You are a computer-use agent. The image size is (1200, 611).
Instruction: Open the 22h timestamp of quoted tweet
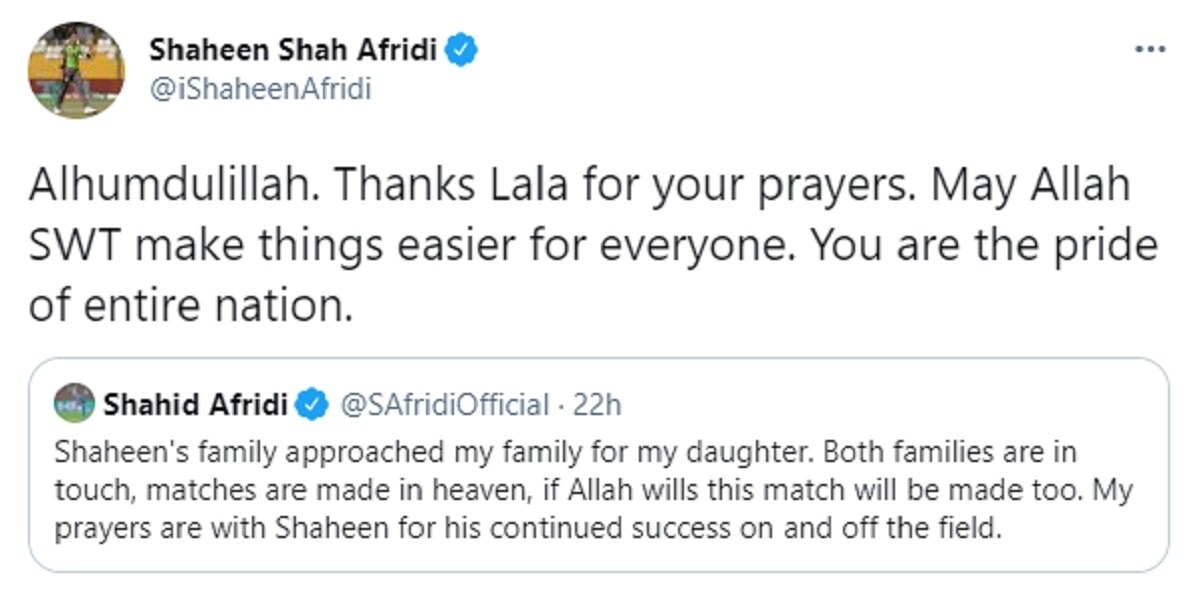pyautogui.click(x=599, y=405)
